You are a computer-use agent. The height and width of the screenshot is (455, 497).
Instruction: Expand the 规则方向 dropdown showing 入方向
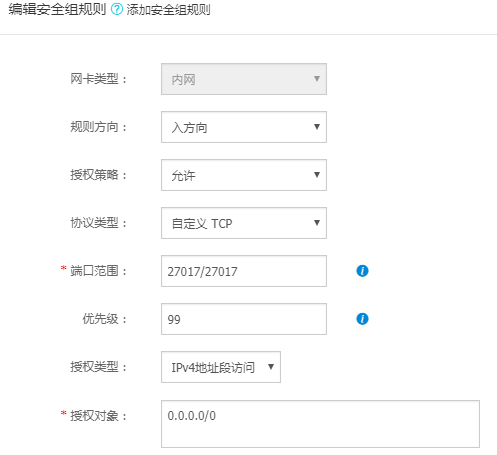(244, 127)
